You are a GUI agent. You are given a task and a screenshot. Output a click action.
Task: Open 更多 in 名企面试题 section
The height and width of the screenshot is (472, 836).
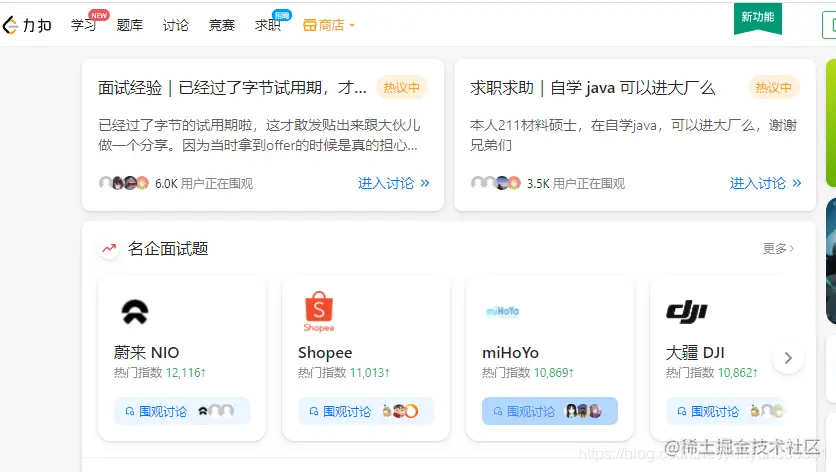click(778, 249)
